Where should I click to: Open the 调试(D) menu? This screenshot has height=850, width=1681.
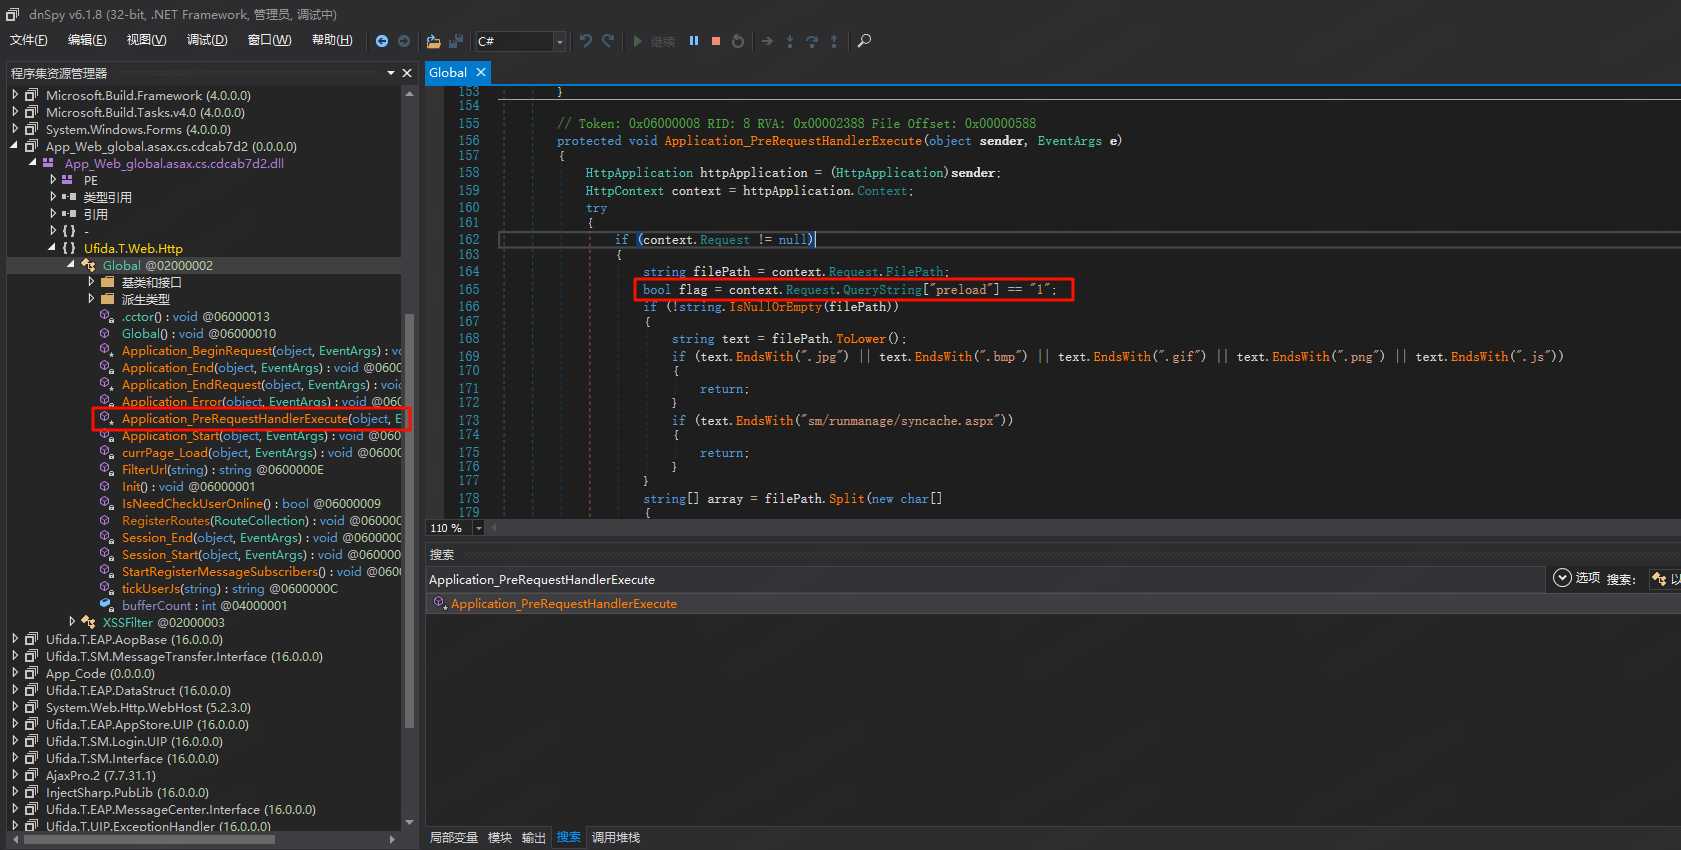point(207,40)
